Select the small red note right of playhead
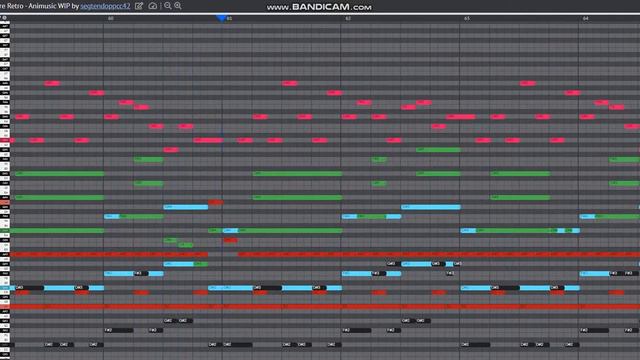The width and height of the screenshot is (640, 360). (230, 240)
